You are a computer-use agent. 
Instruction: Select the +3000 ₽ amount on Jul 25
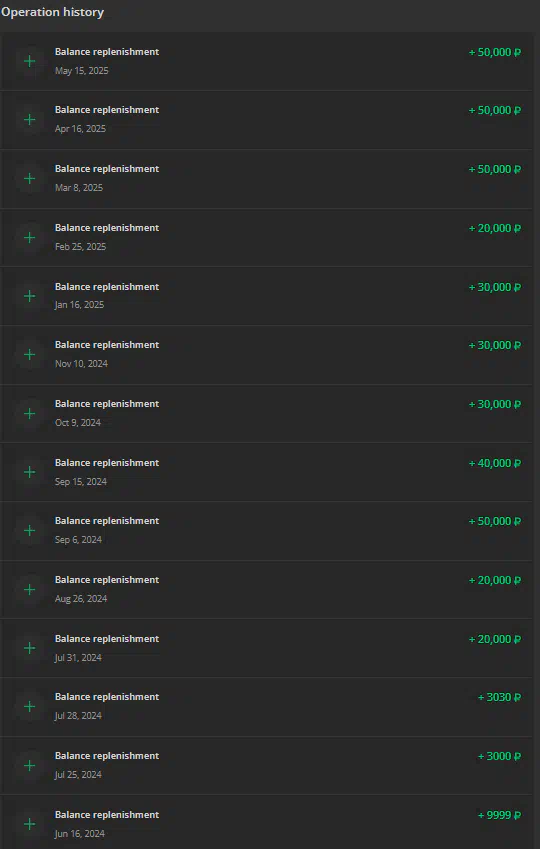point(499,756)
